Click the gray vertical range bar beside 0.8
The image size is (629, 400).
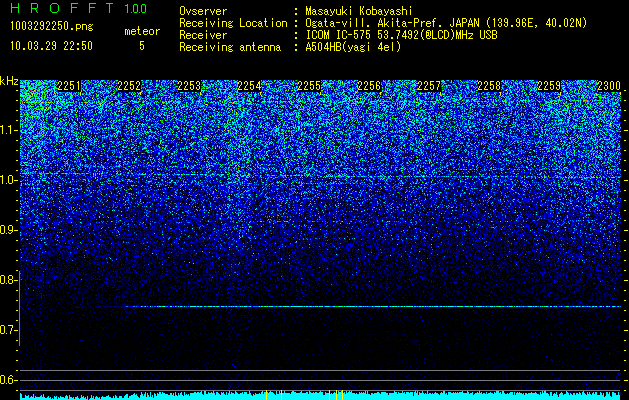[x=20, y=309]
